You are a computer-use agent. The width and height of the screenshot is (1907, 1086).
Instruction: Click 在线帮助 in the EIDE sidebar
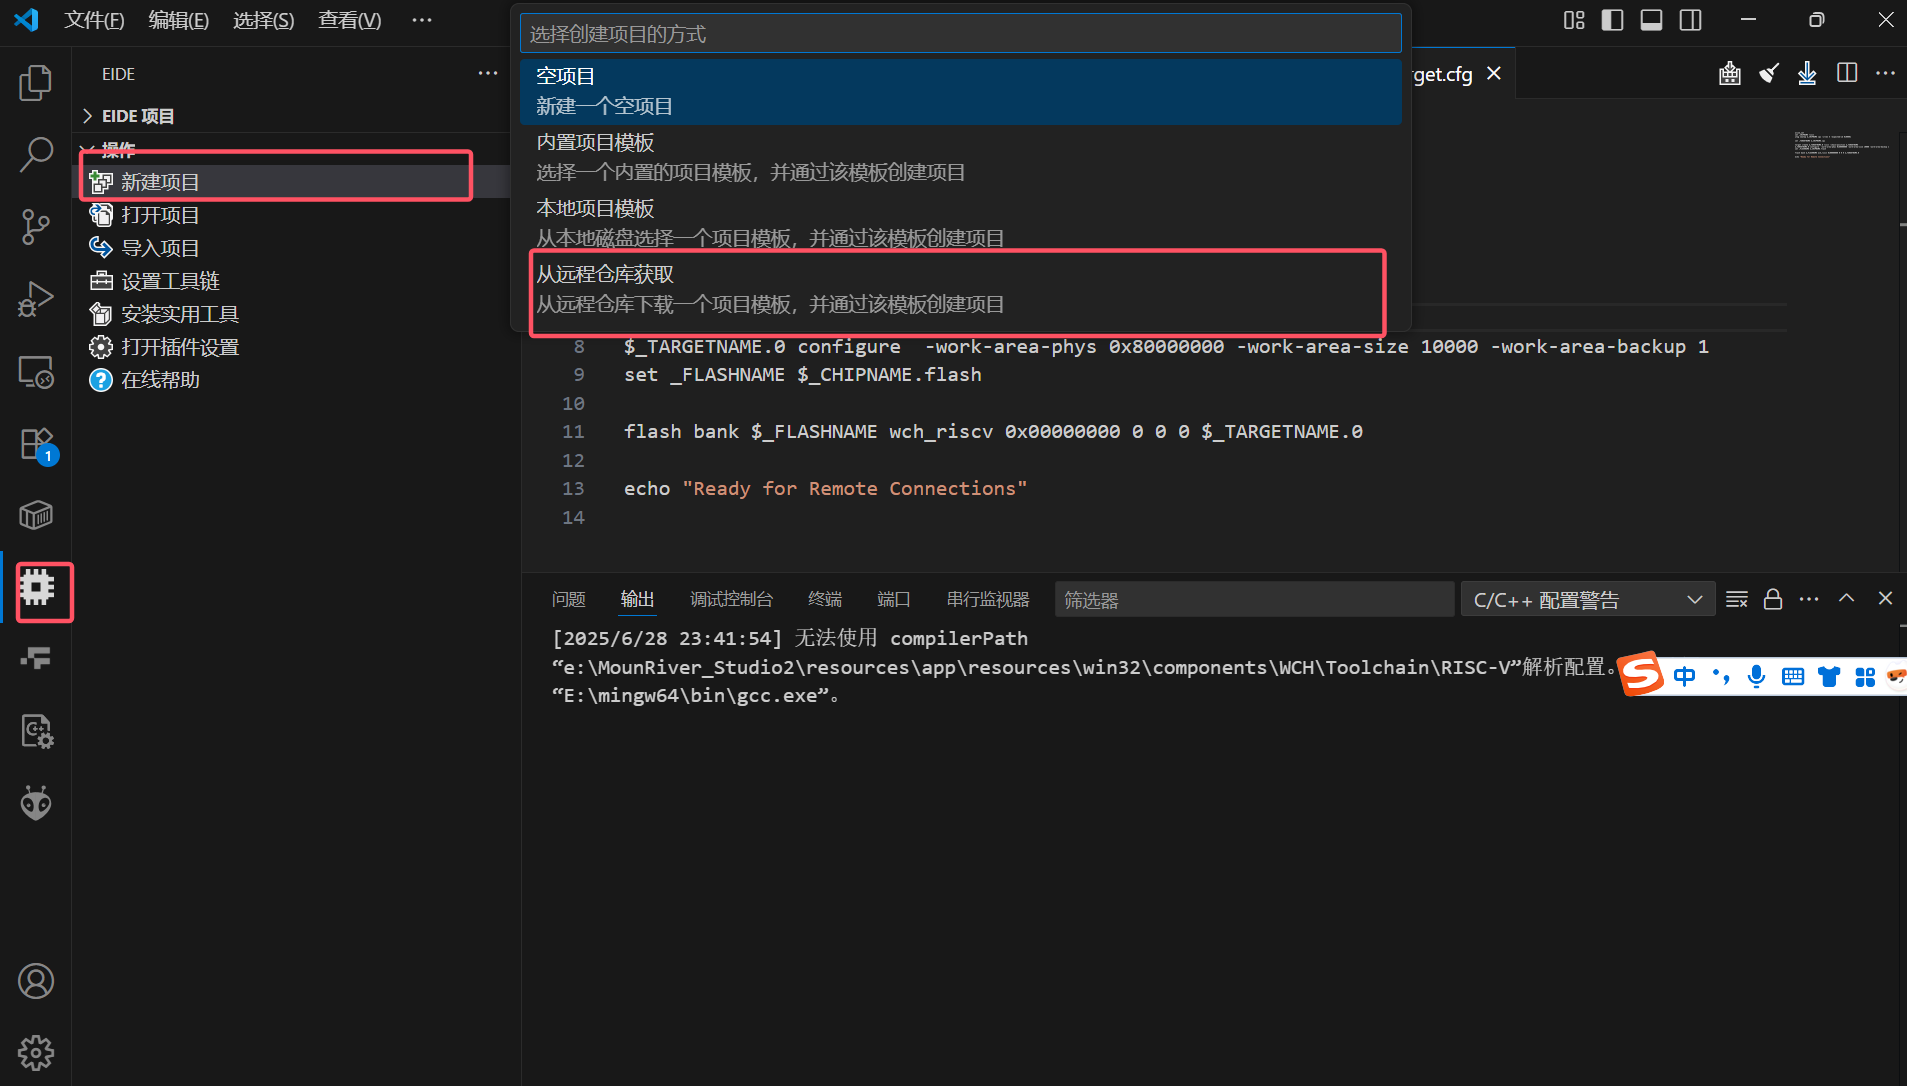pos(160,380)
